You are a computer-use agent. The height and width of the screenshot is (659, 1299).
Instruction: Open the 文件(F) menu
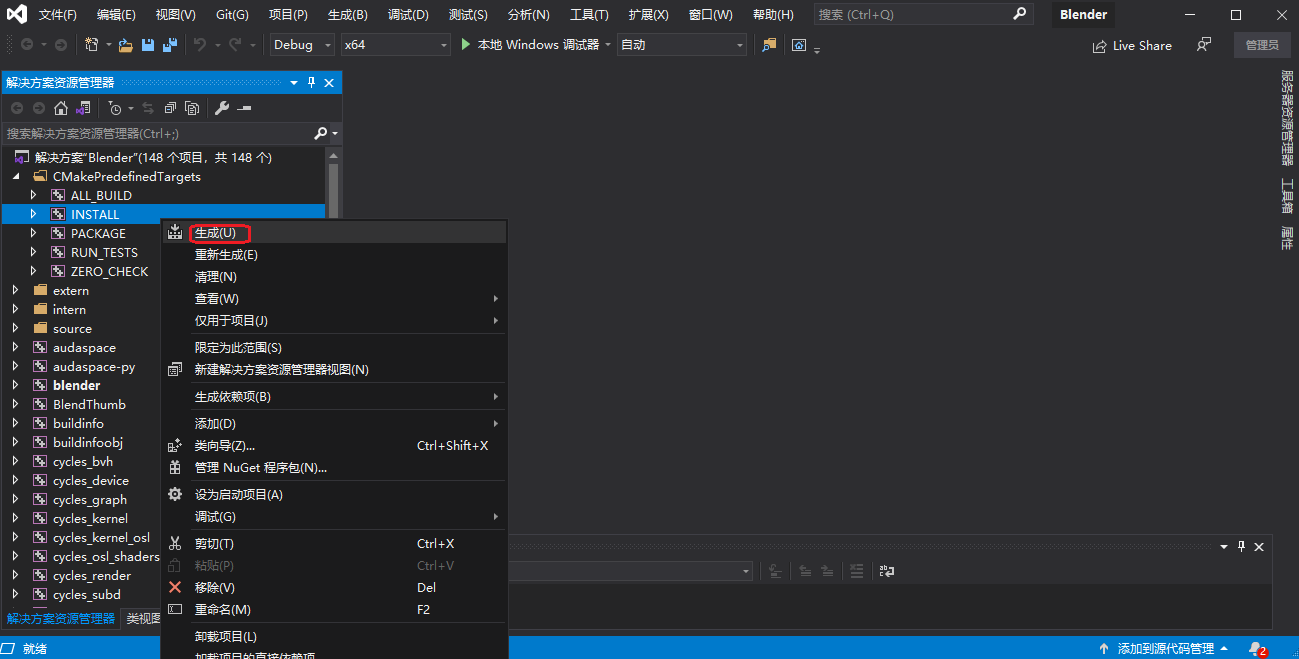58,15
